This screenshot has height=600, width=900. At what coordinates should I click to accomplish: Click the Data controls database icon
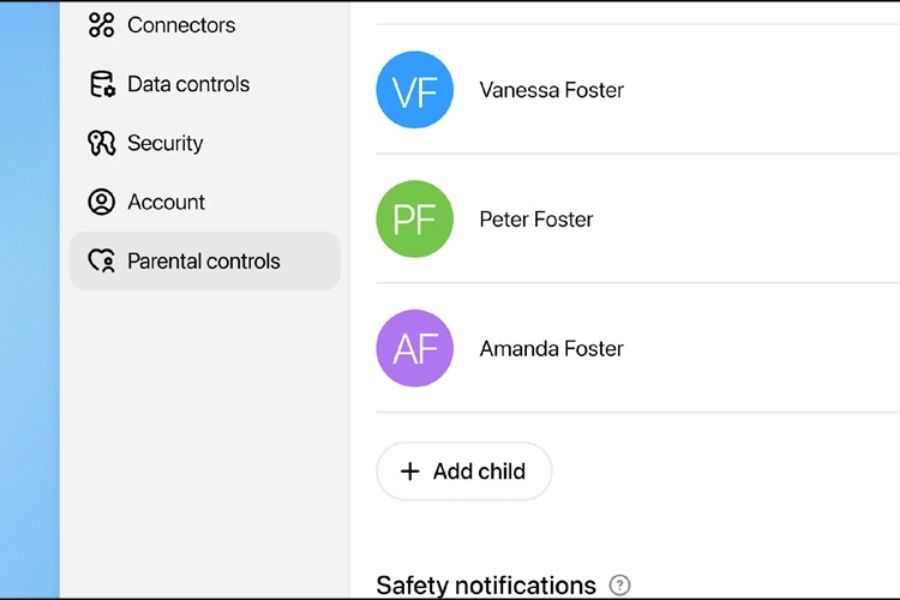coord(101,84)
